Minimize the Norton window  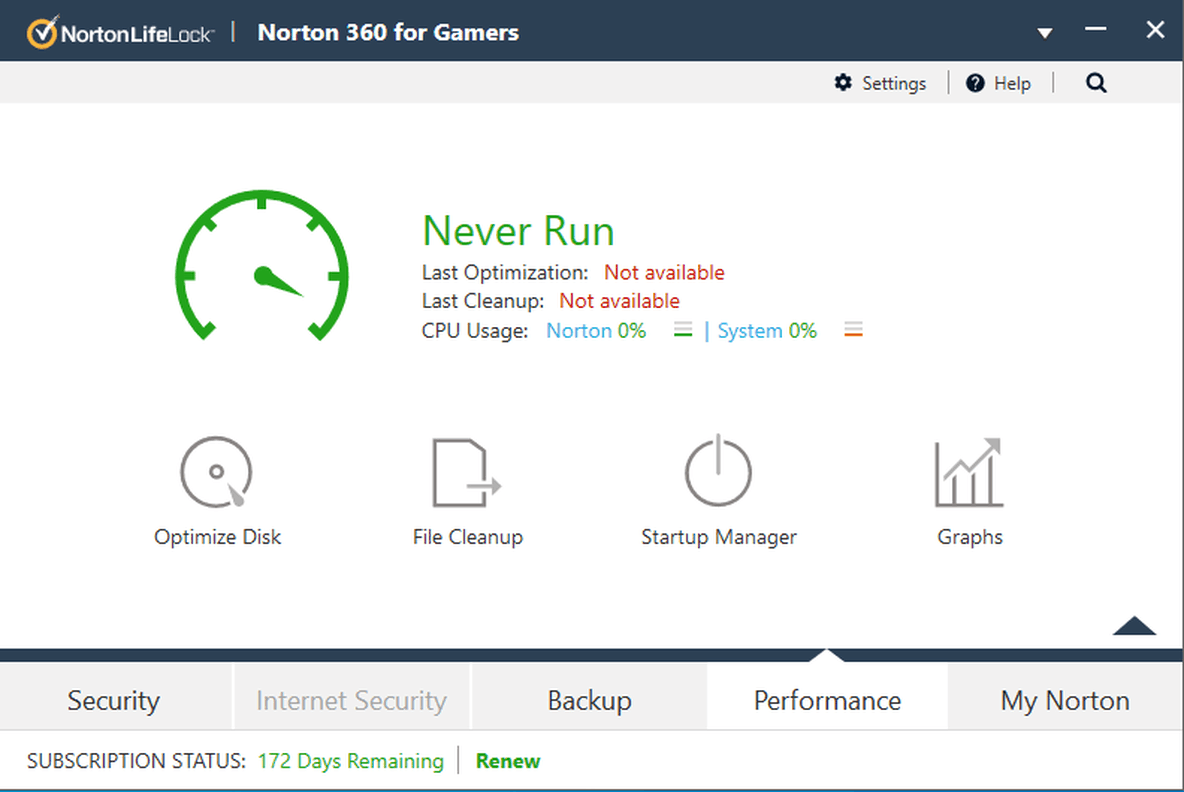(x=1096, y=29)
